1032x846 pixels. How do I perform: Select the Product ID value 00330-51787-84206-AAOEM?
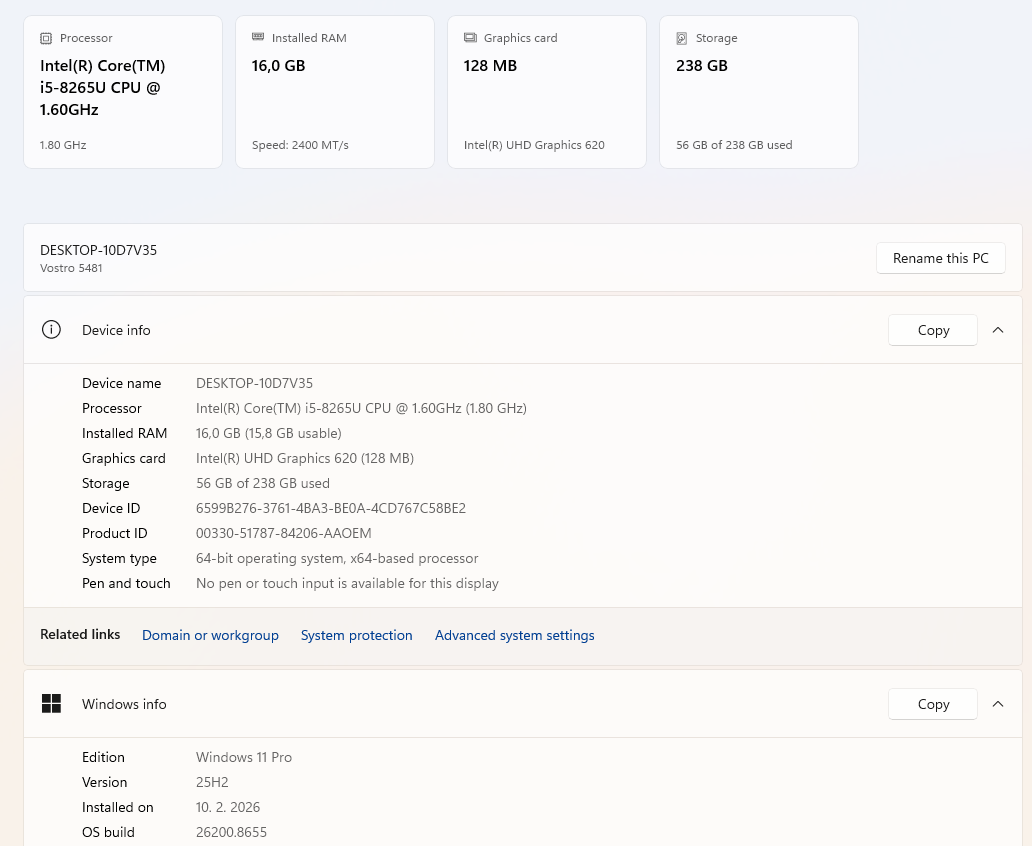[x=284, y=533]
